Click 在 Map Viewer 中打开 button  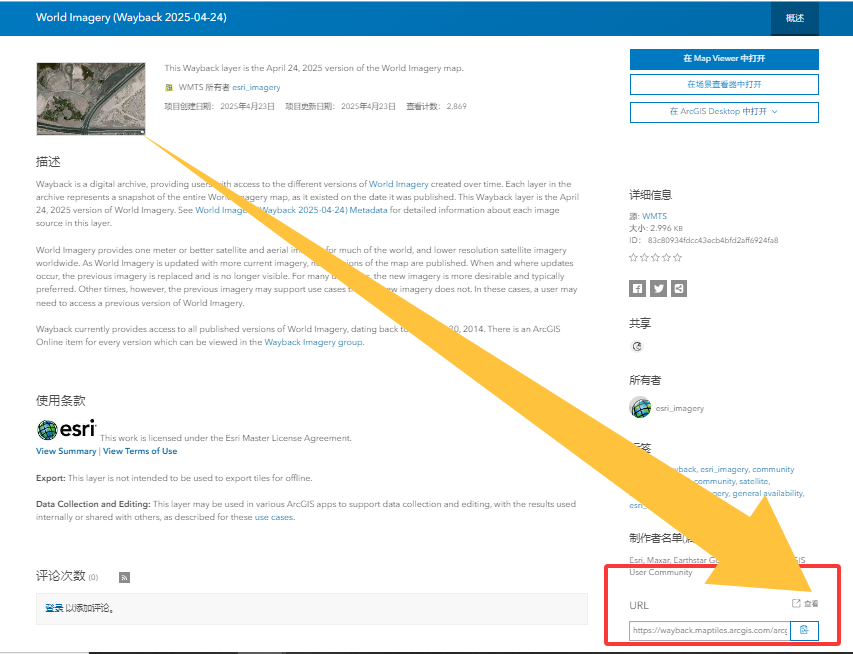click(x=724, y=59)
